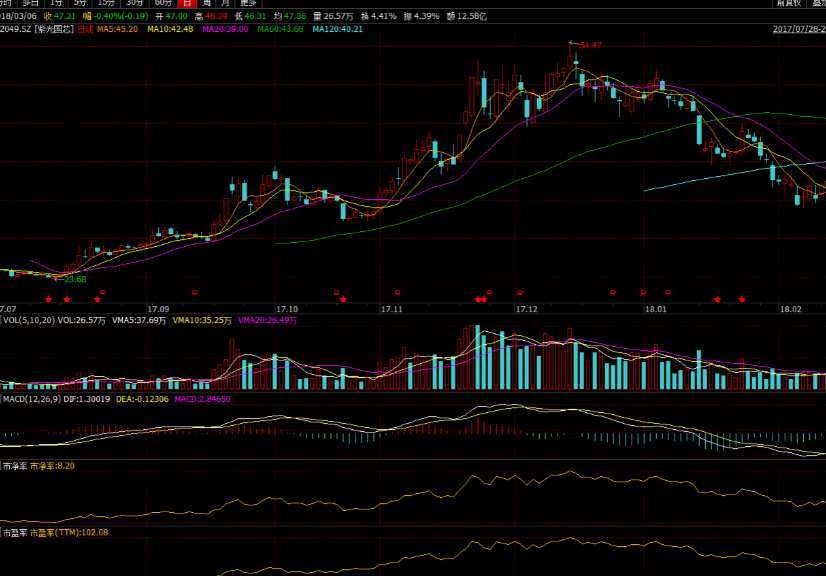Click the leftmost red star event marker
826x576 pixels.
point(48,299)
